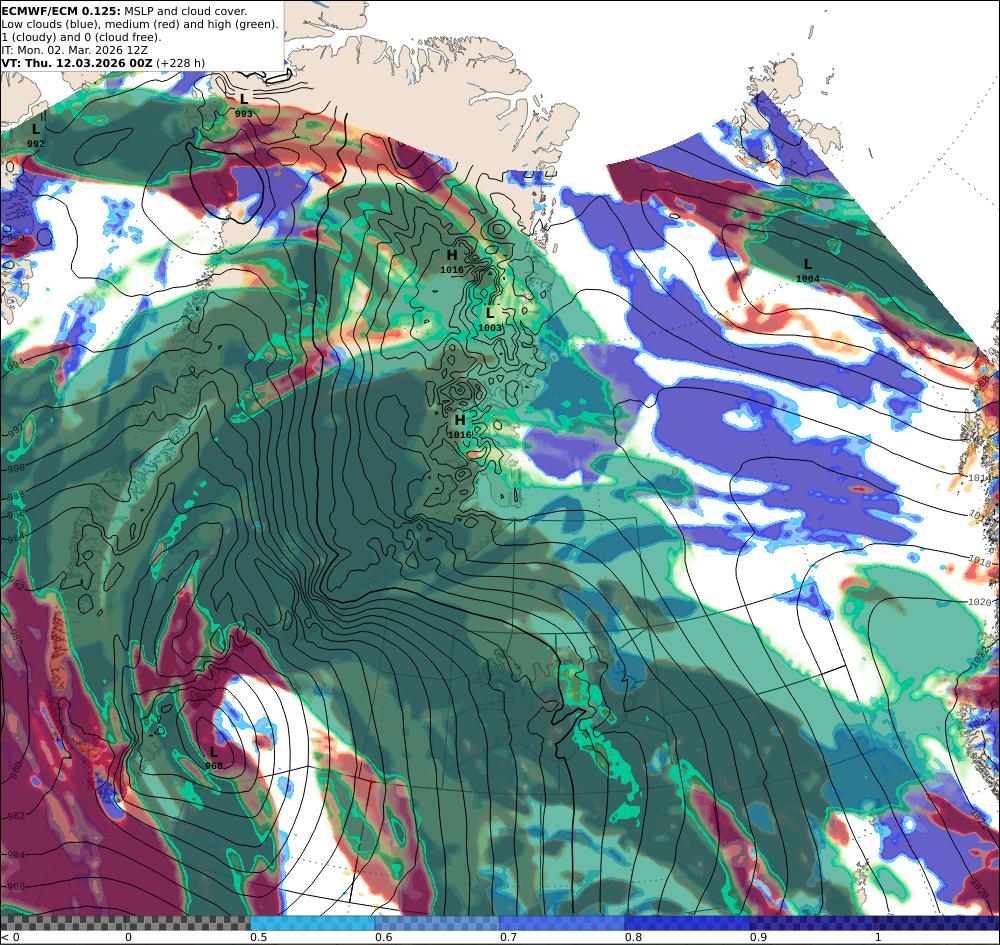Click the "Low clouds (blue), medium (red)" legend line
This screenshot has width=1000, height=945.
click(140, 24)
